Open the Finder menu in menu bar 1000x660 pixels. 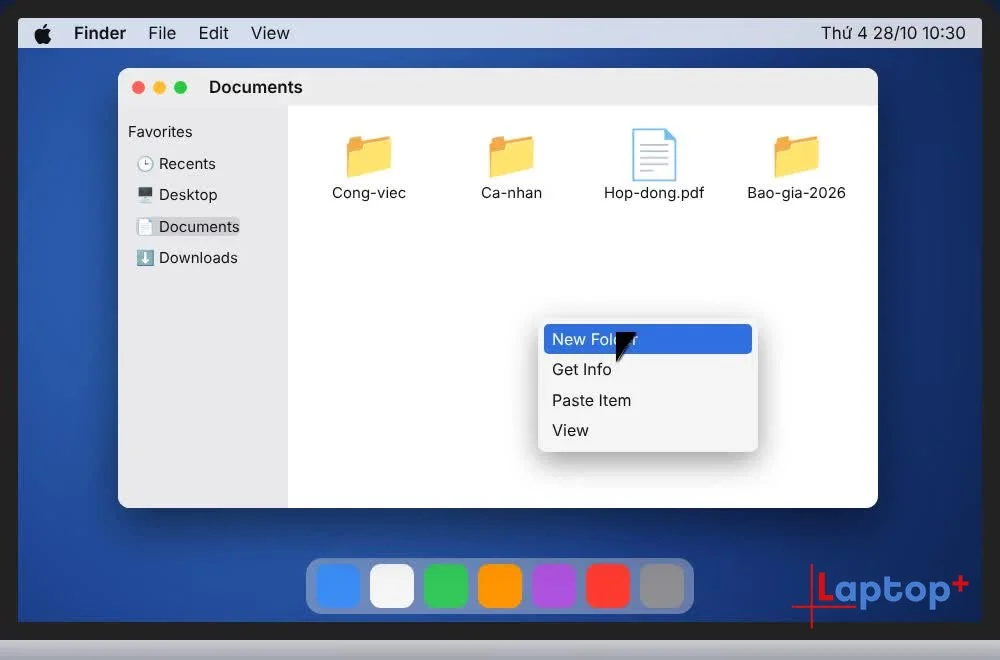pos(99,33)
